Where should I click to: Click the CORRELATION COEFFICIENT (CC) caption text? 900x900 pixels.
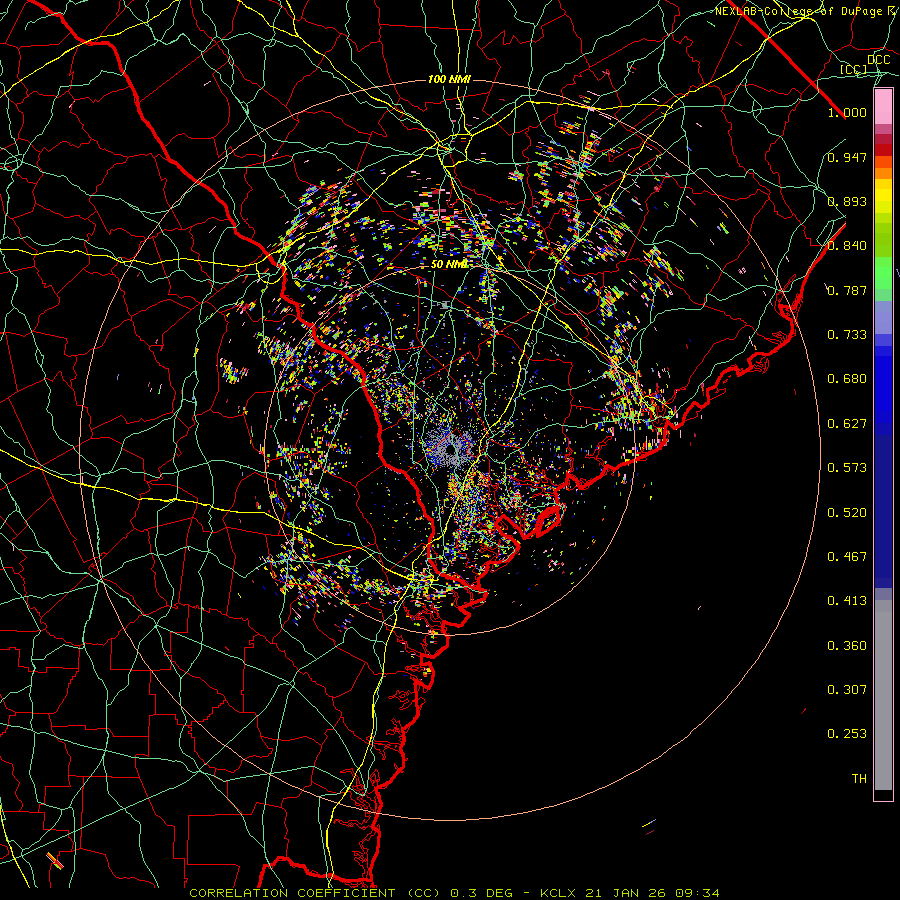[315, 893]
